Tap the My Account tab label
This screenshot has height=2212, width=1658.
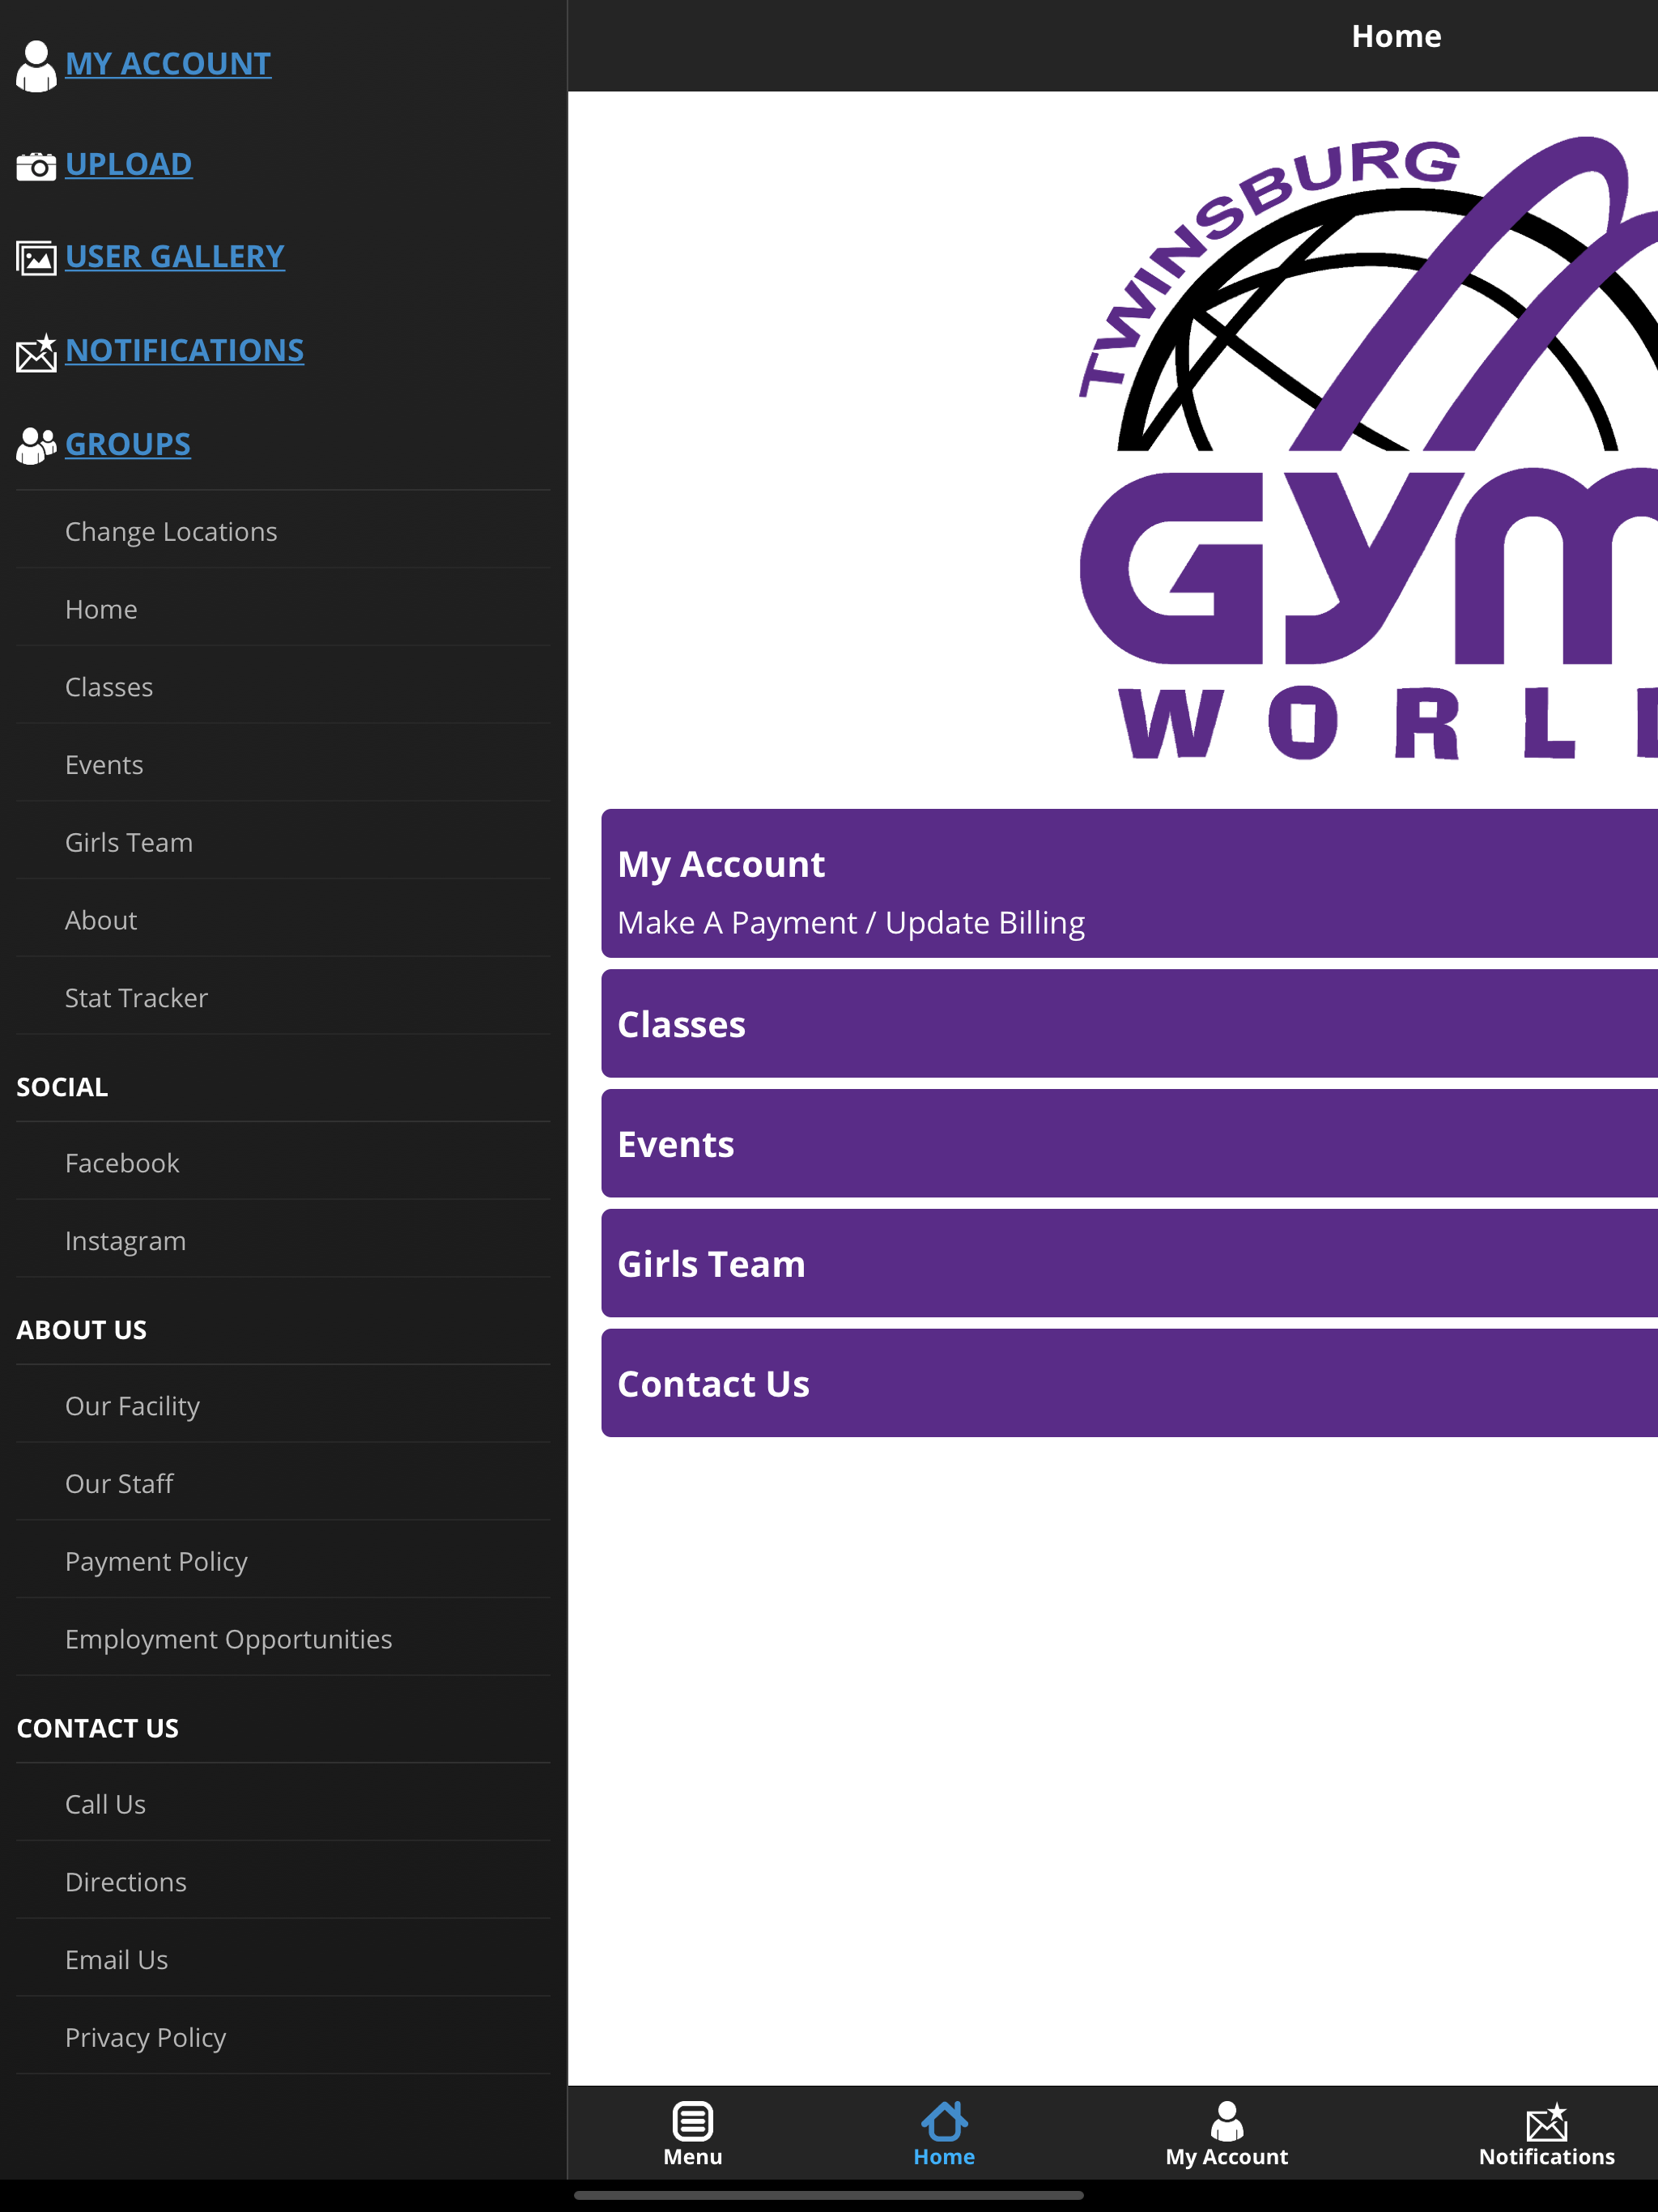1227,2157
